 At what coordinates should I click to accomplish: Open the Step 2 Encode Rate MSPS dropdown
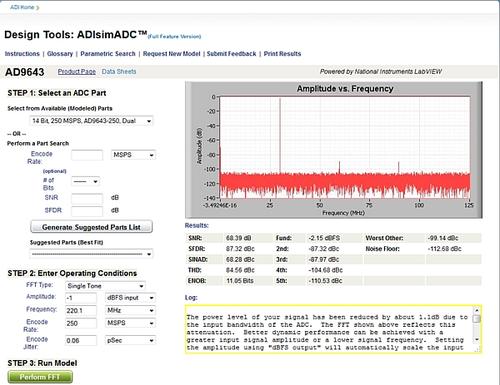130,323
